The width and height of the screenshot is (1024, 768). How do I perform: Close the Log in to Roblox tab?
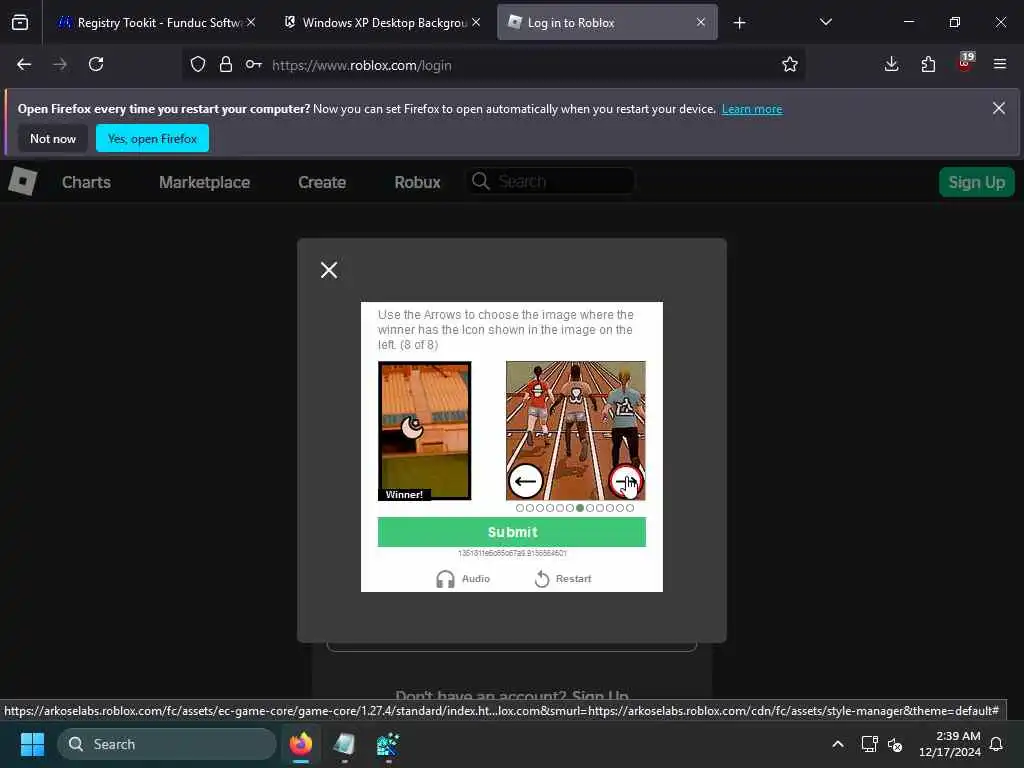(x=701, y=22)
